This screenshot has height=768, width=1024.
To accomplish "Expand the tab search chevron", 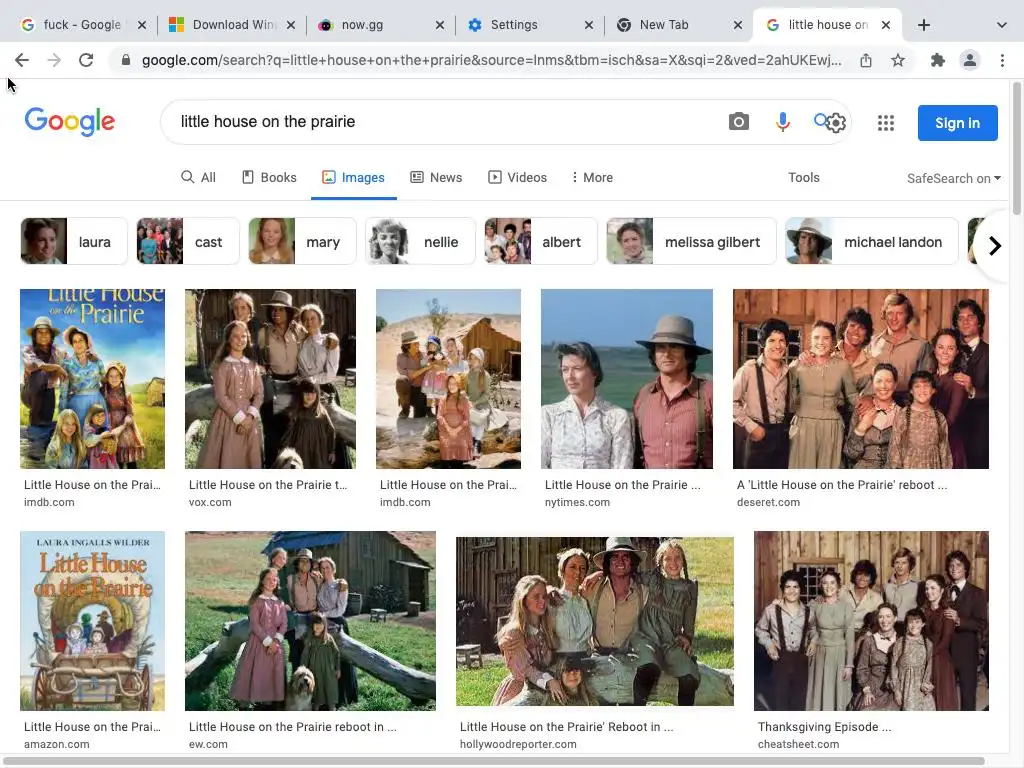I will pos(1001,25).
